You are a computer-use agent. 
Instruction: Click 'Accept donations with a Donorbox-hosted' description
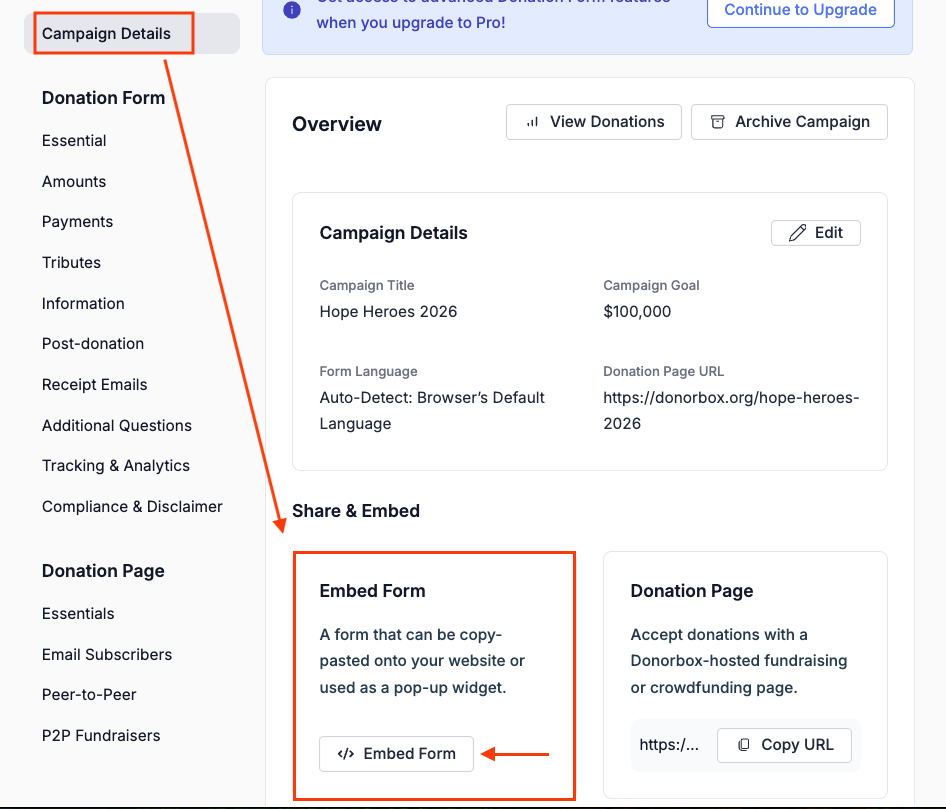pos(739,661)
